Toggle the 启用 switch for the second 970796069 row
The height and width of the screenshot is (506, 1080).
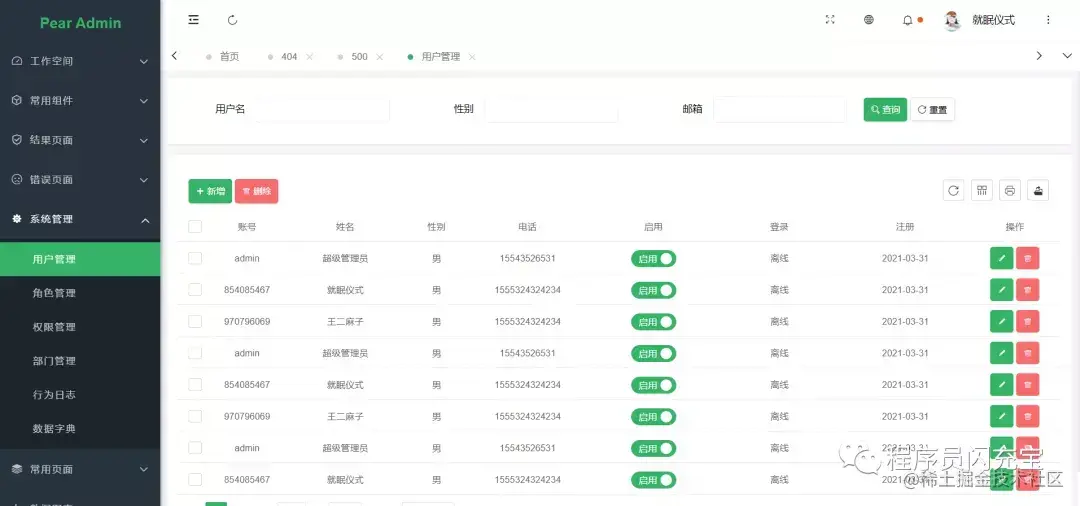pos(654,417)
